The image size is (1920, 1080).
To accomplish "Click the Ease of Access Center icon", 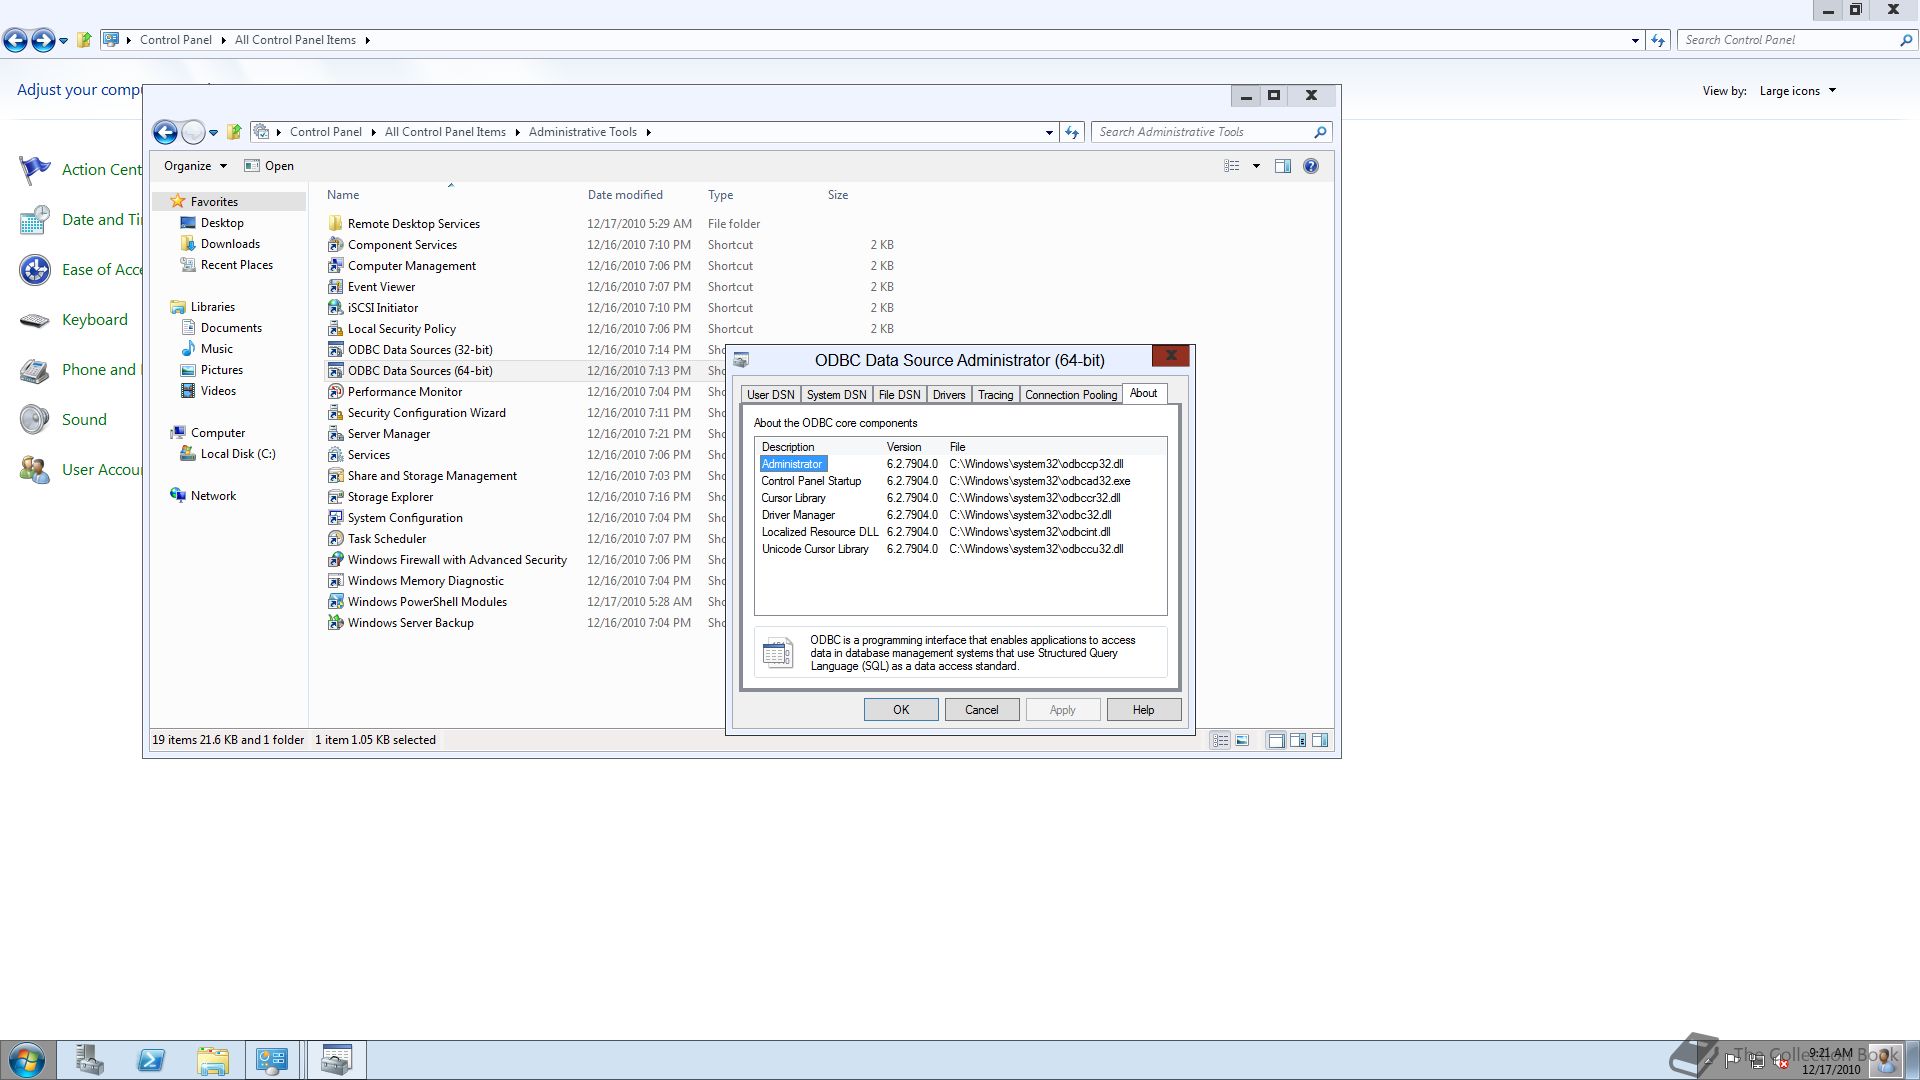I will click(35, 269).
